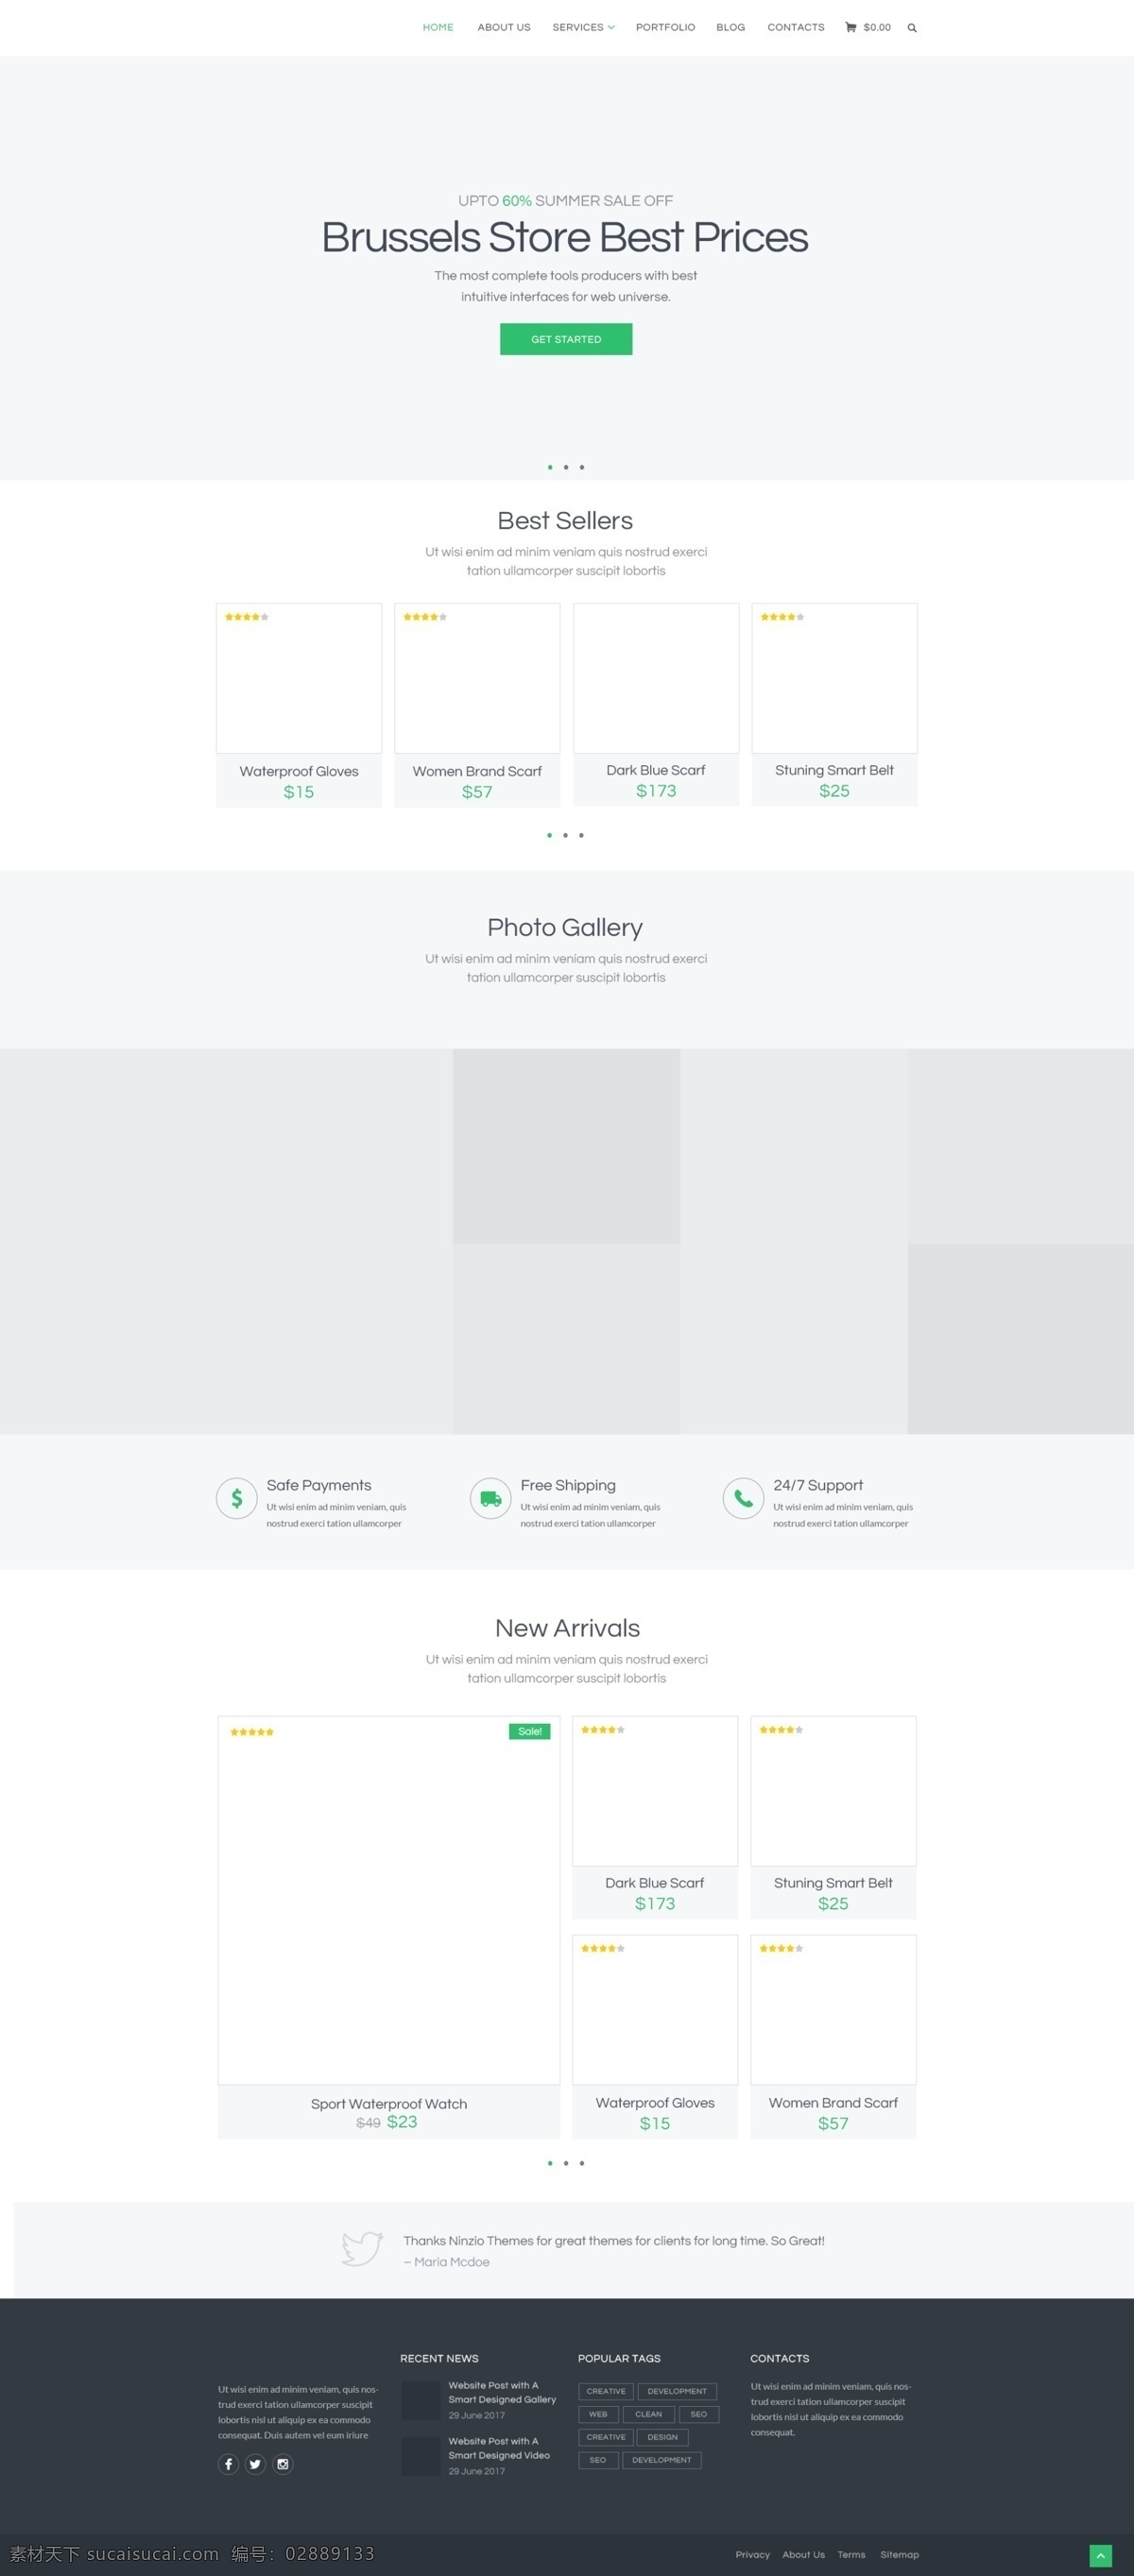Click the $23 sale price on the watch
Viewport: 1134px width, 2576px height.
402,2122
